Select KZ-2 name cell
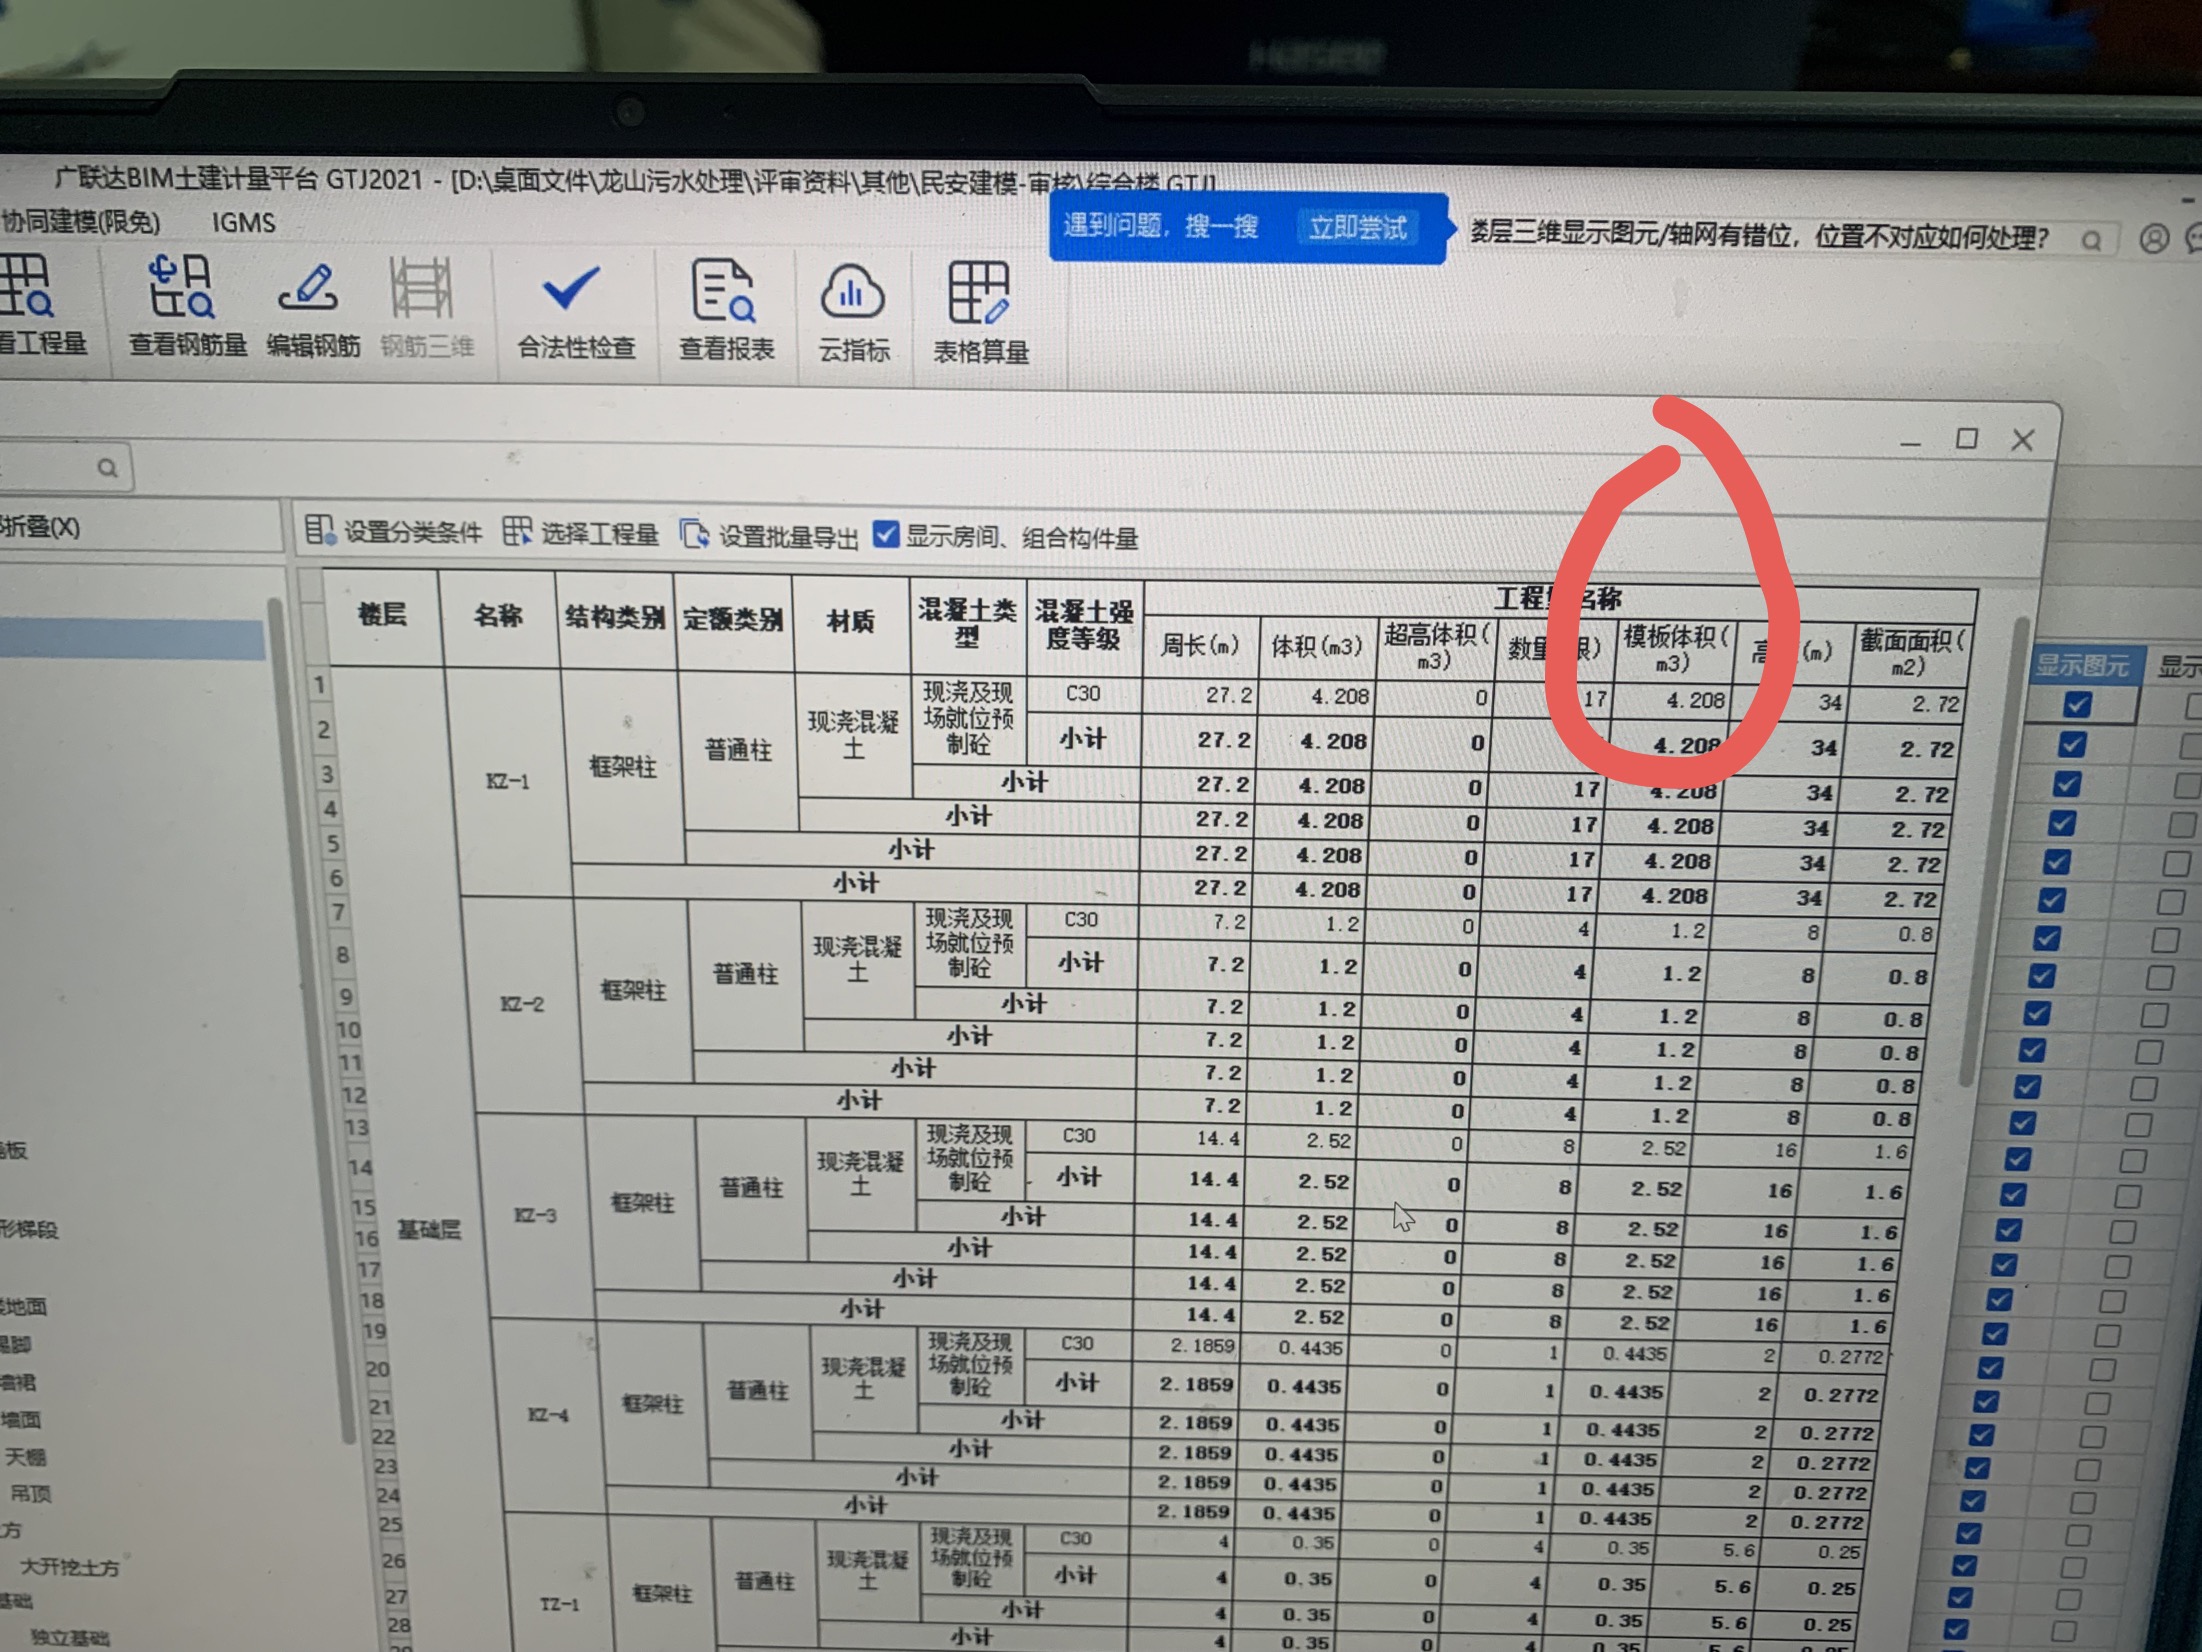The height and width of the screenshot is (1652, 2202). pyautogui.click(x=521, y=1004)
